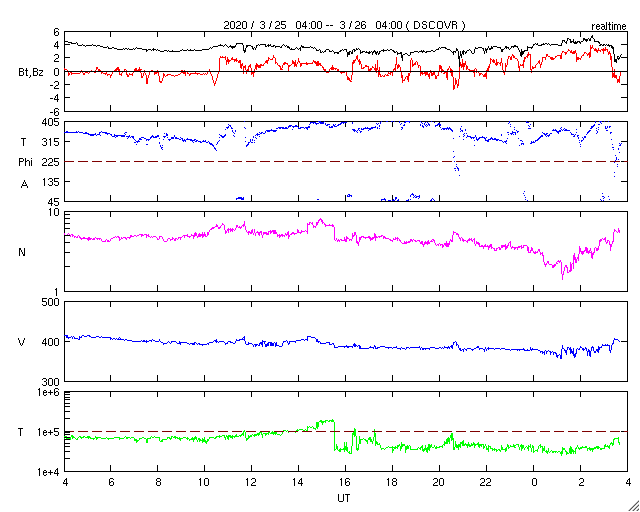Click the '12' hour tick on x-axis
Image resolution: width=640 pixels, height=512 pixels.
click(x=251, y=482)
